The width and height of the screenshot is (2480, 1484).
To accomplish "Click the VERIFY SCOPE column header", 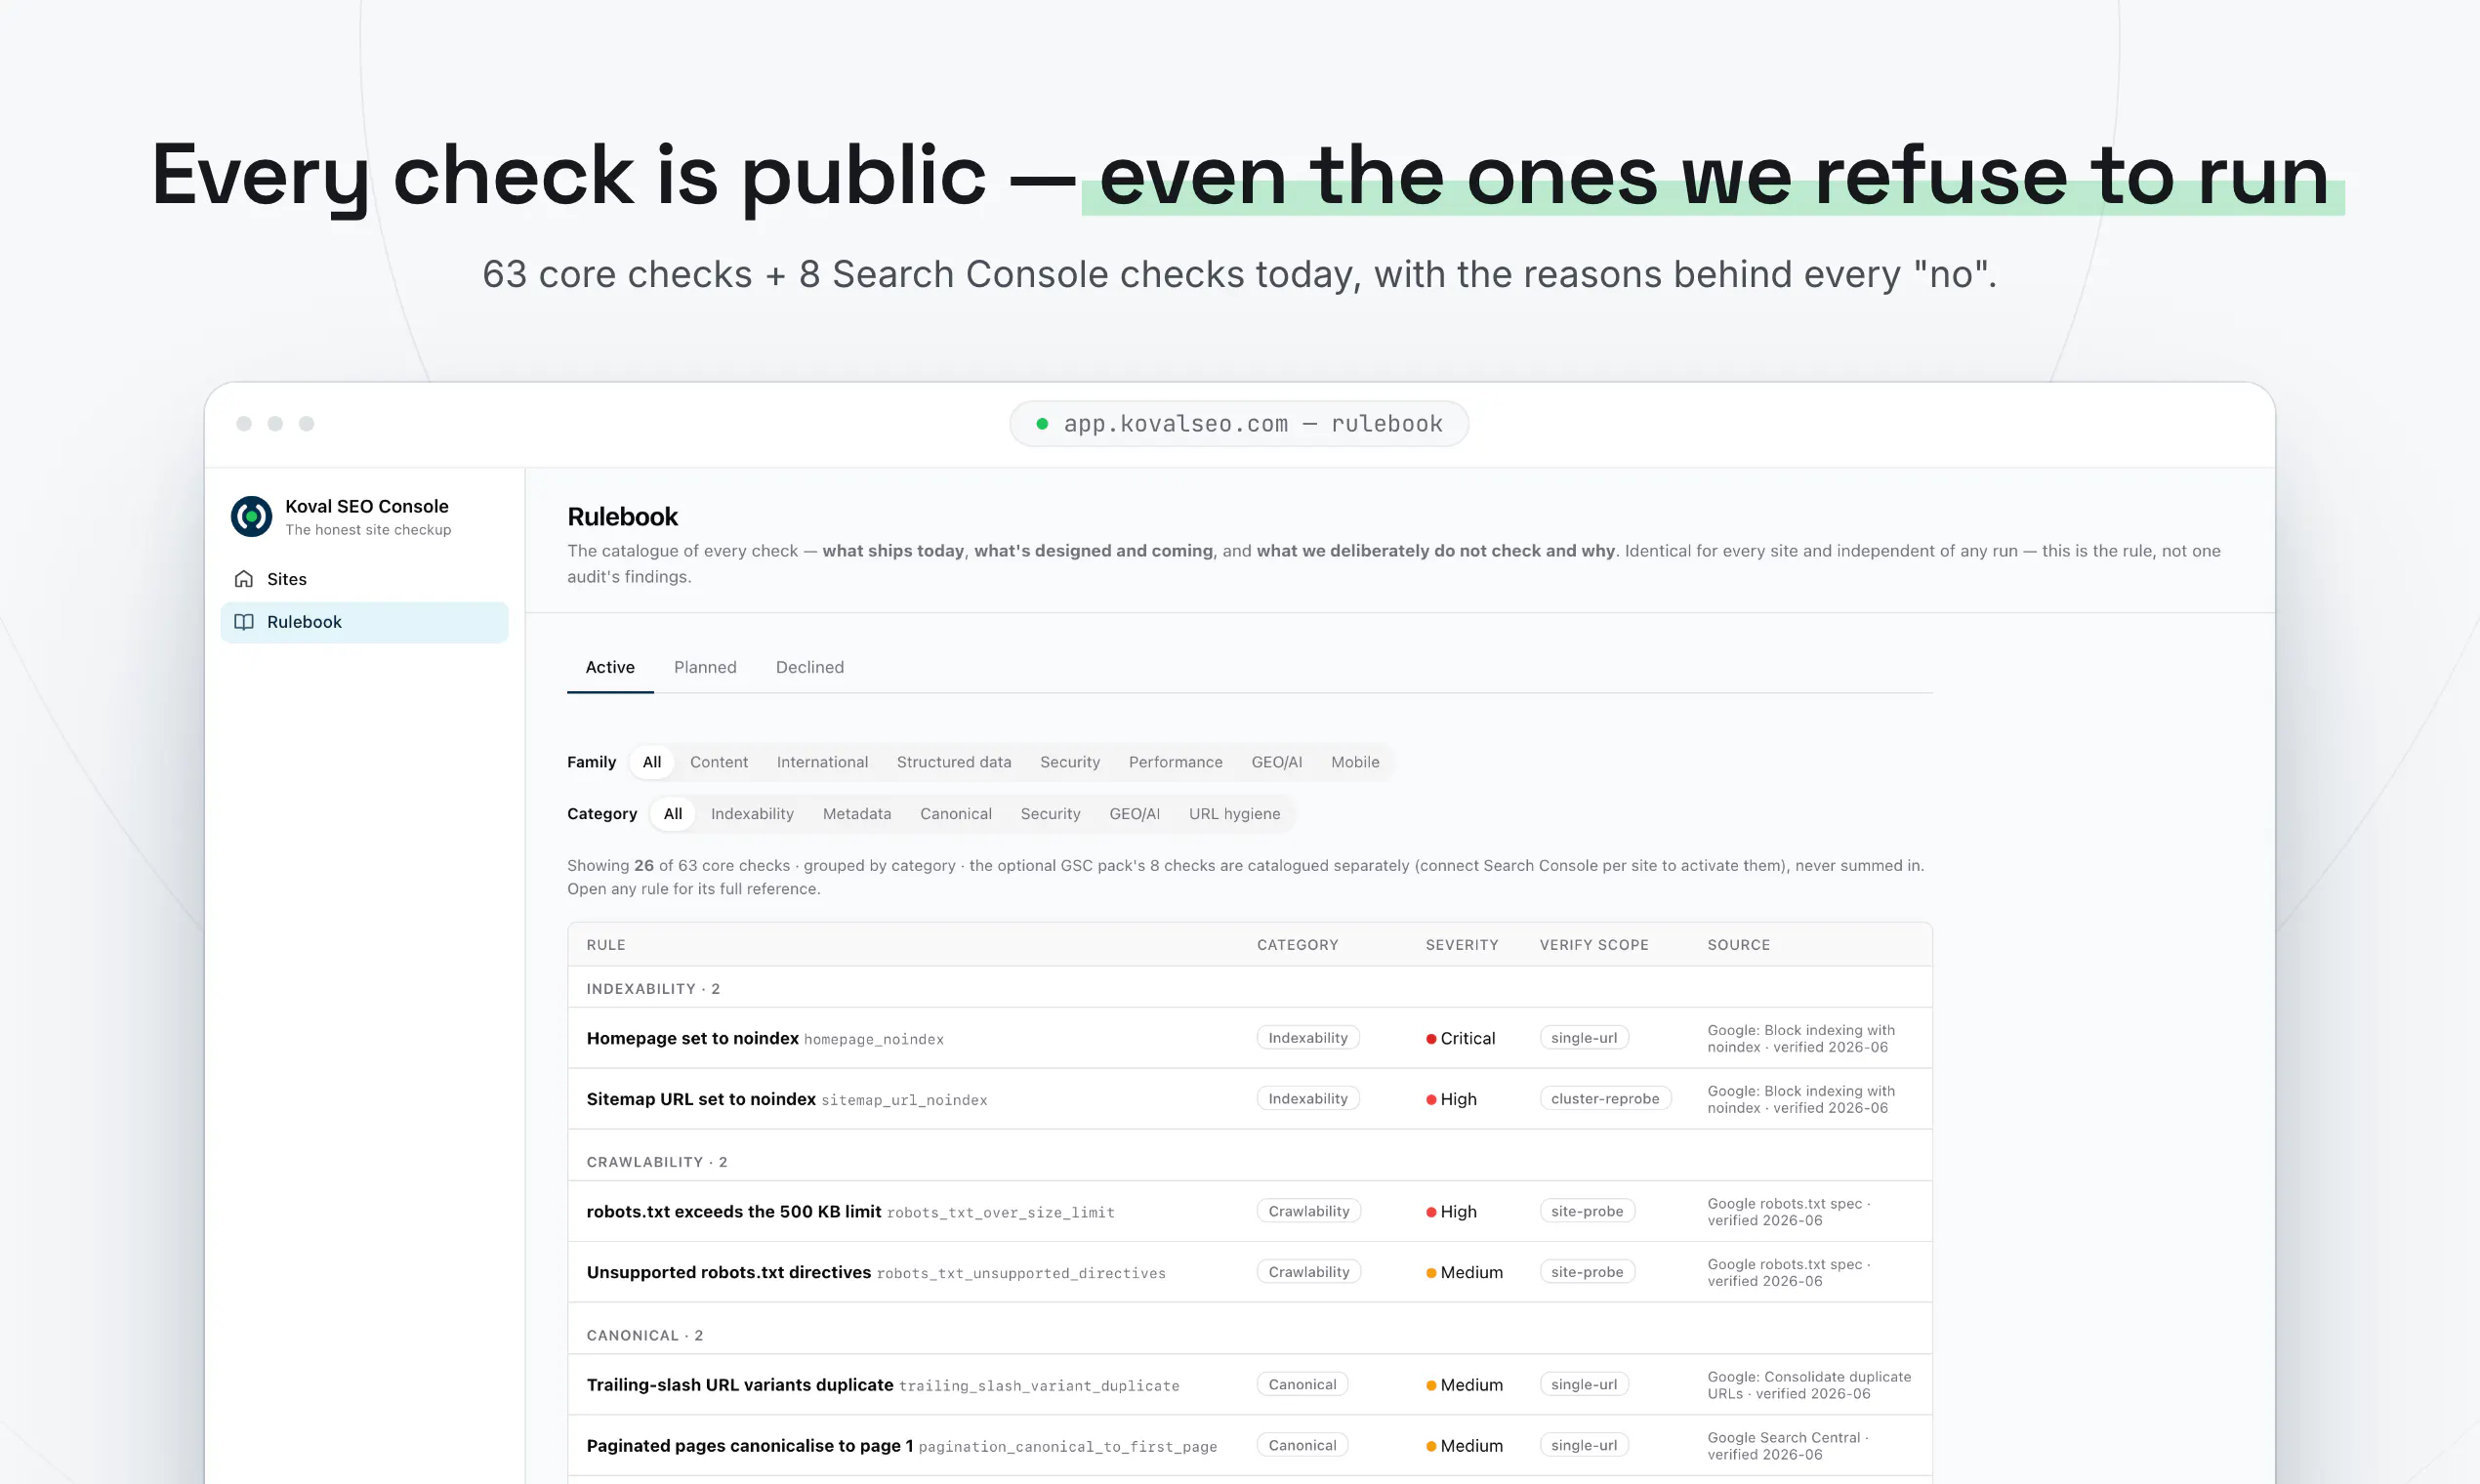I will pyautogui.click(x=1594, y=945).
